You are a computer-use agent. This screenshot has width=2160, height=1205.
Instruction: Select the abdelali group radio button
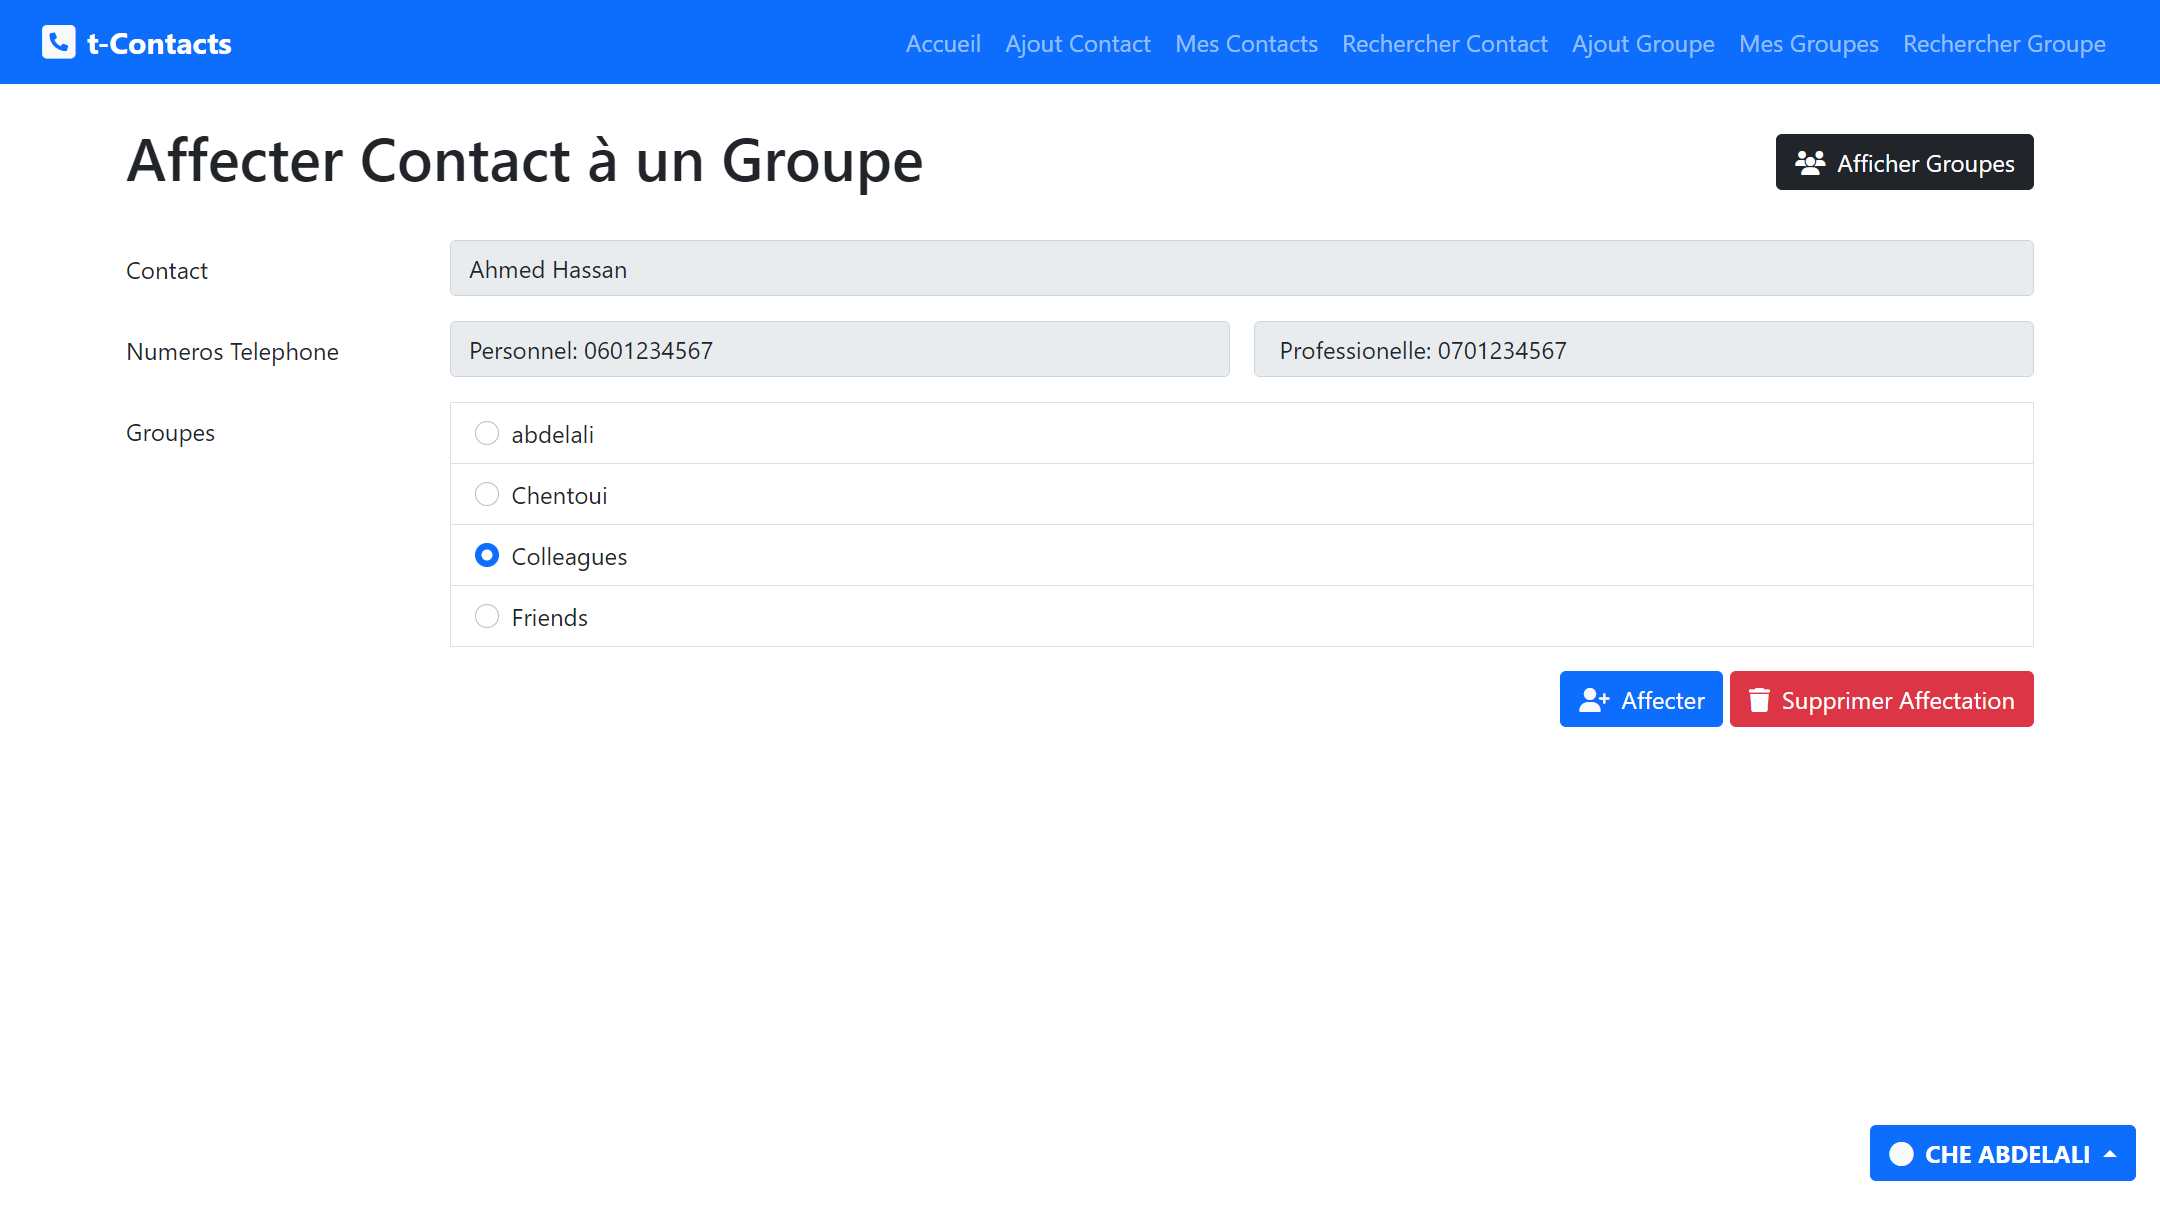487,433
